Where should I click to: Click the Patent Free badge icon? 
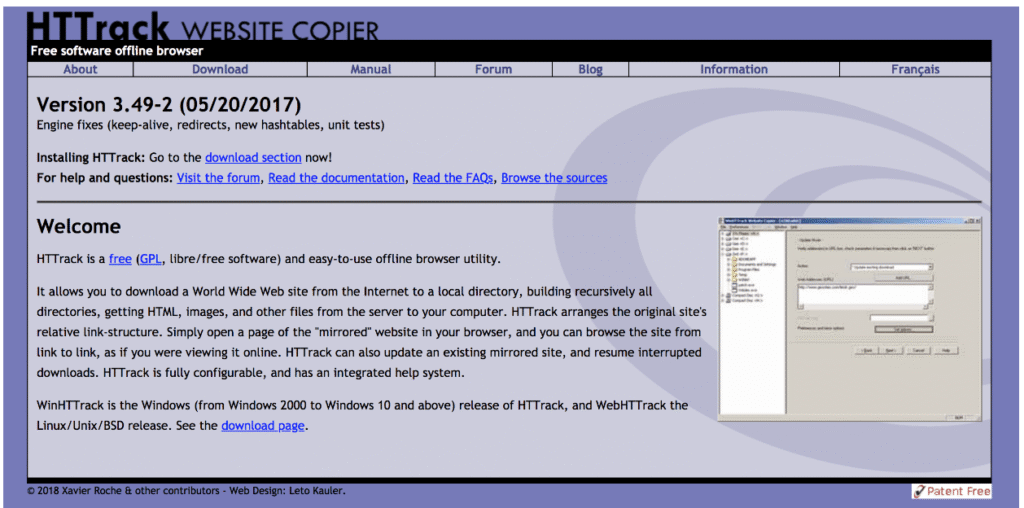pyautogui.click(x=951, y=491)
